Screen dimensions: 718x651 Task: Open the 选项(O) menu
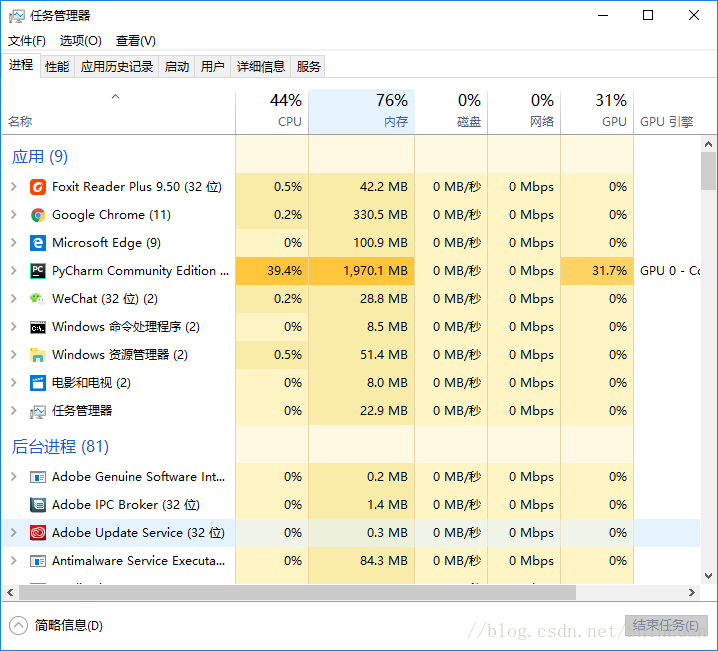(x=80, y=41)
